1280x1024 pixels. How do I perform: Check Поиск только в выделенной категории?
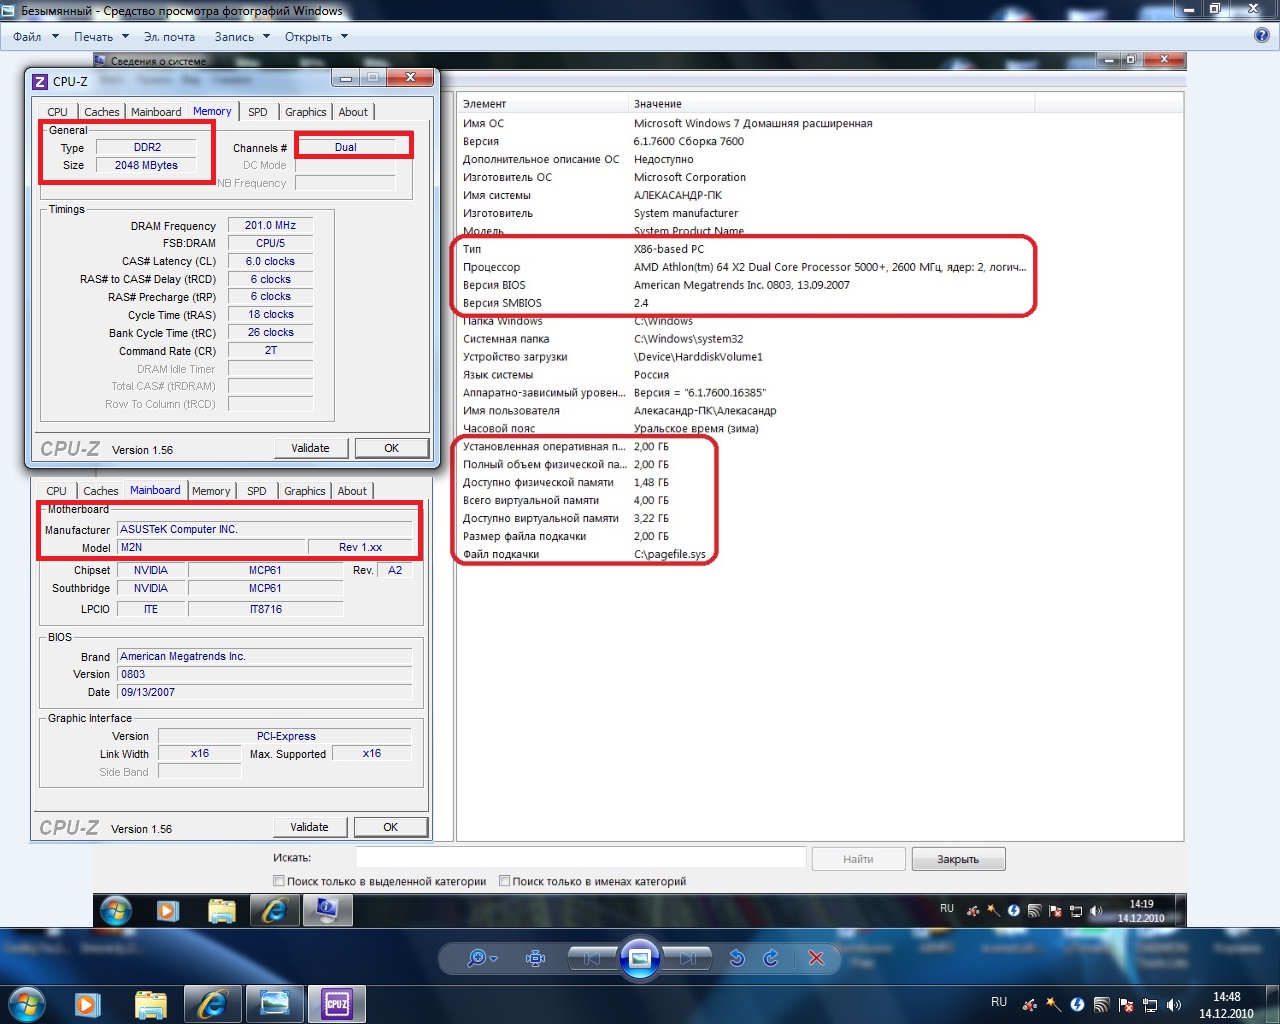pos(279,881)
